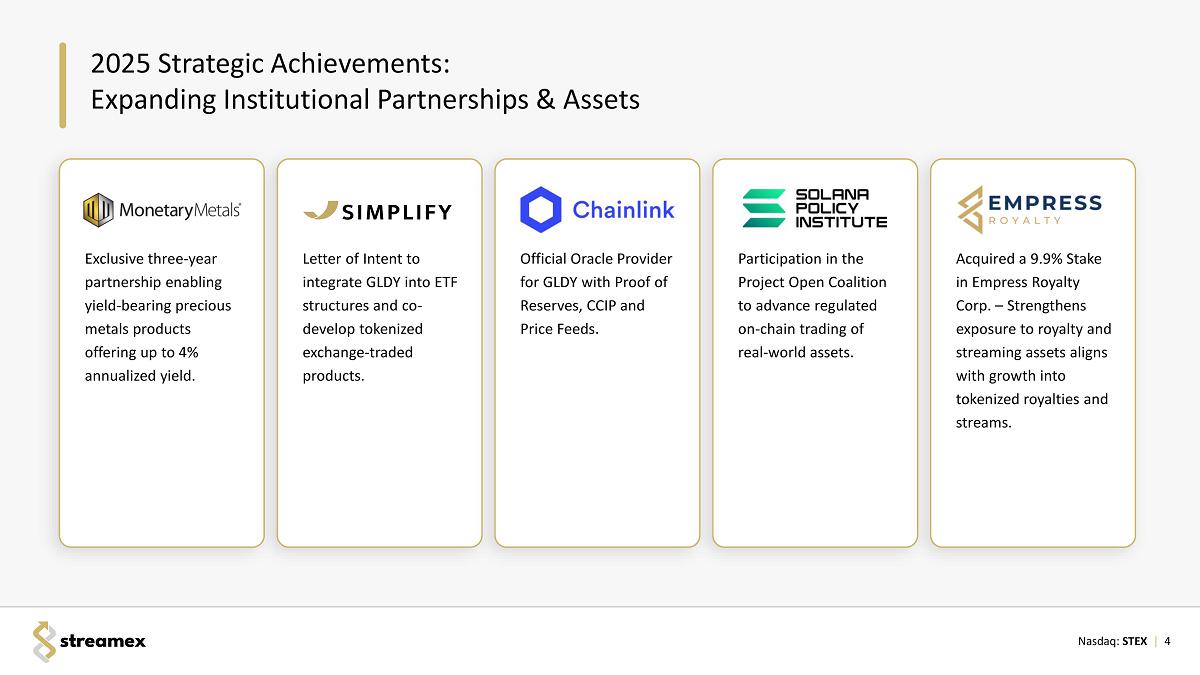
Task: Select the exclusive three-year partnership description
Action: coord(158,317)
